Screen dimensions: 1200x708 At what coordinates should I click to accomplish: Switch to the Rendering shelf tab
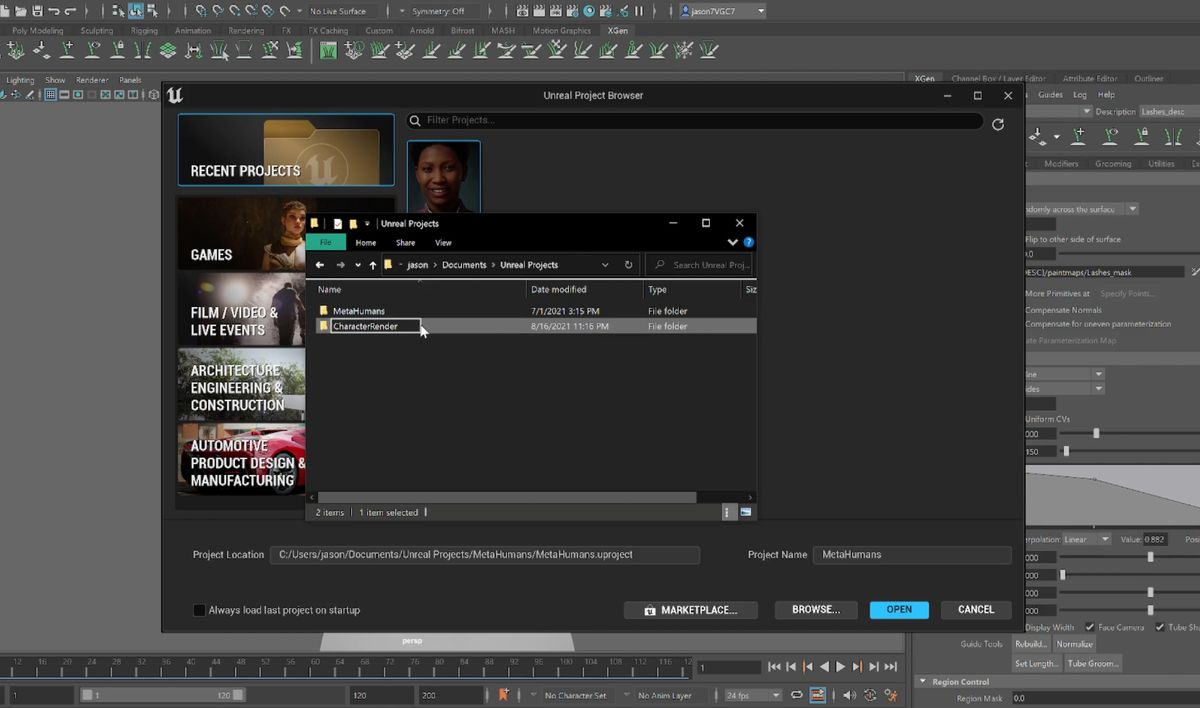coord(246,30)
